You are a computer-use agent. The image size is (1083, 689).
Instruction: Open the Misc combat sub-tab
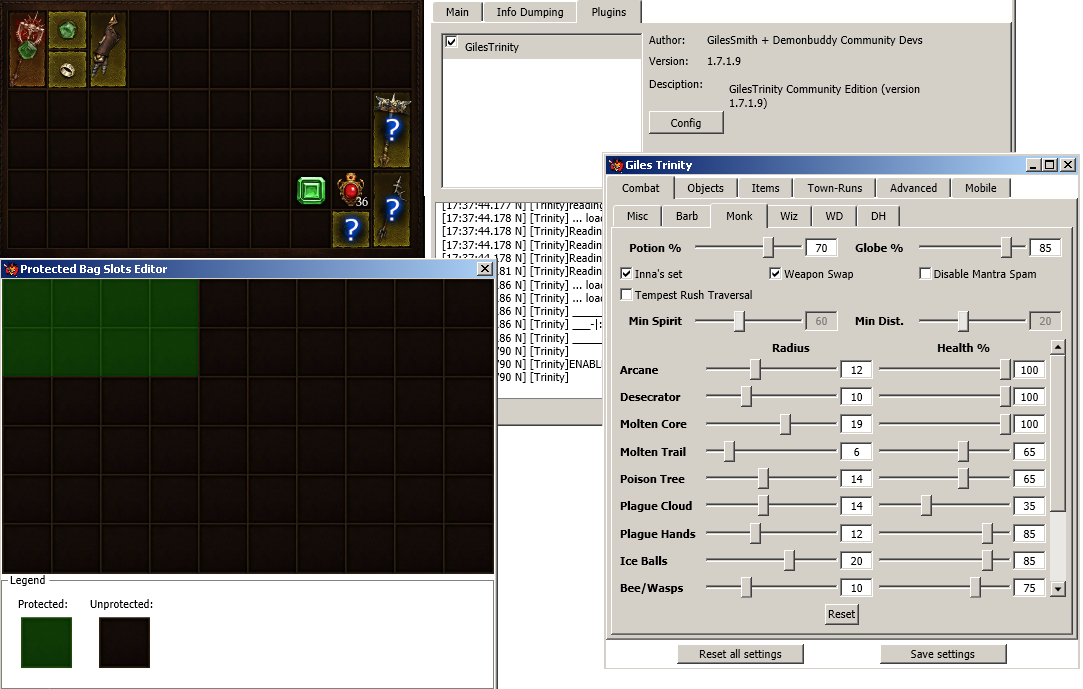637,216
